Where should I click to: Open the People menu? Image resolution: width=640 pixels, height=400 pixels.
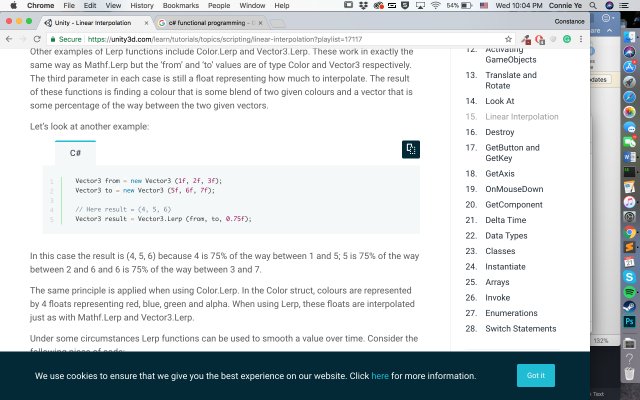(219, 5)
